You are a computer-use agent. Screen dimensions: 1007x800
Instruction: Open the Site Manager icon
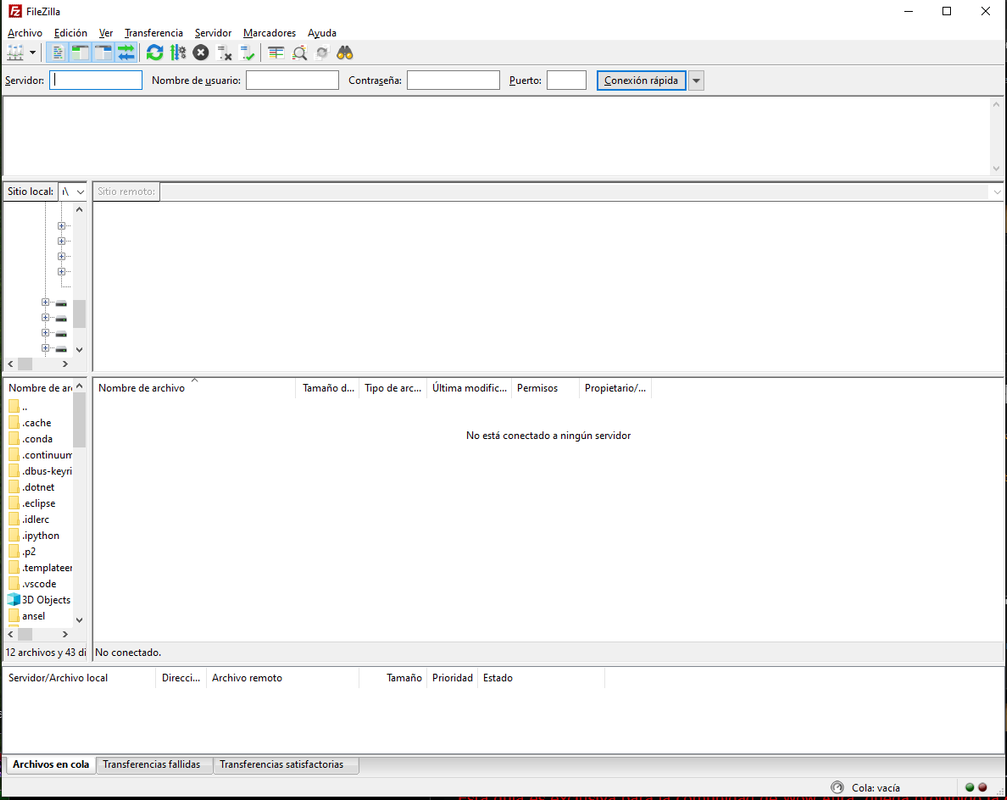pos(15,53)
